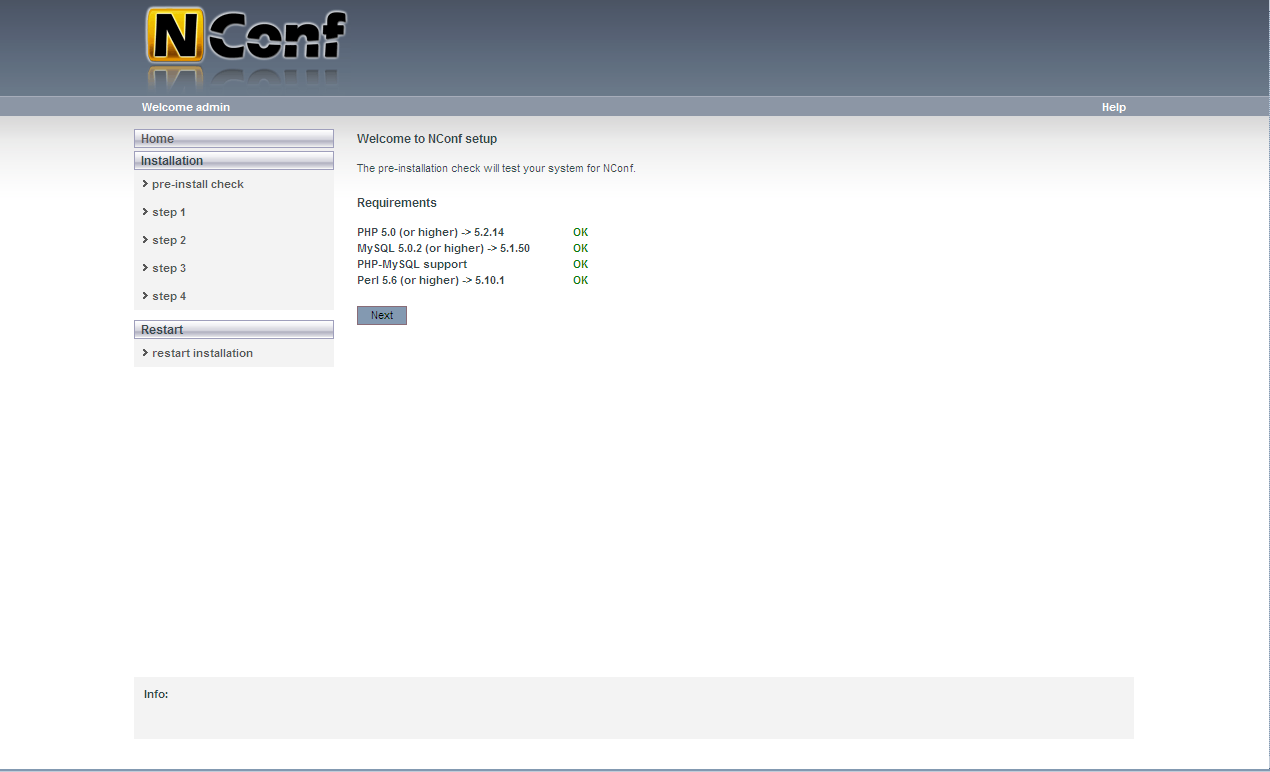Click the OK status beside PHP-MySQL support

(x=581, y=264)
